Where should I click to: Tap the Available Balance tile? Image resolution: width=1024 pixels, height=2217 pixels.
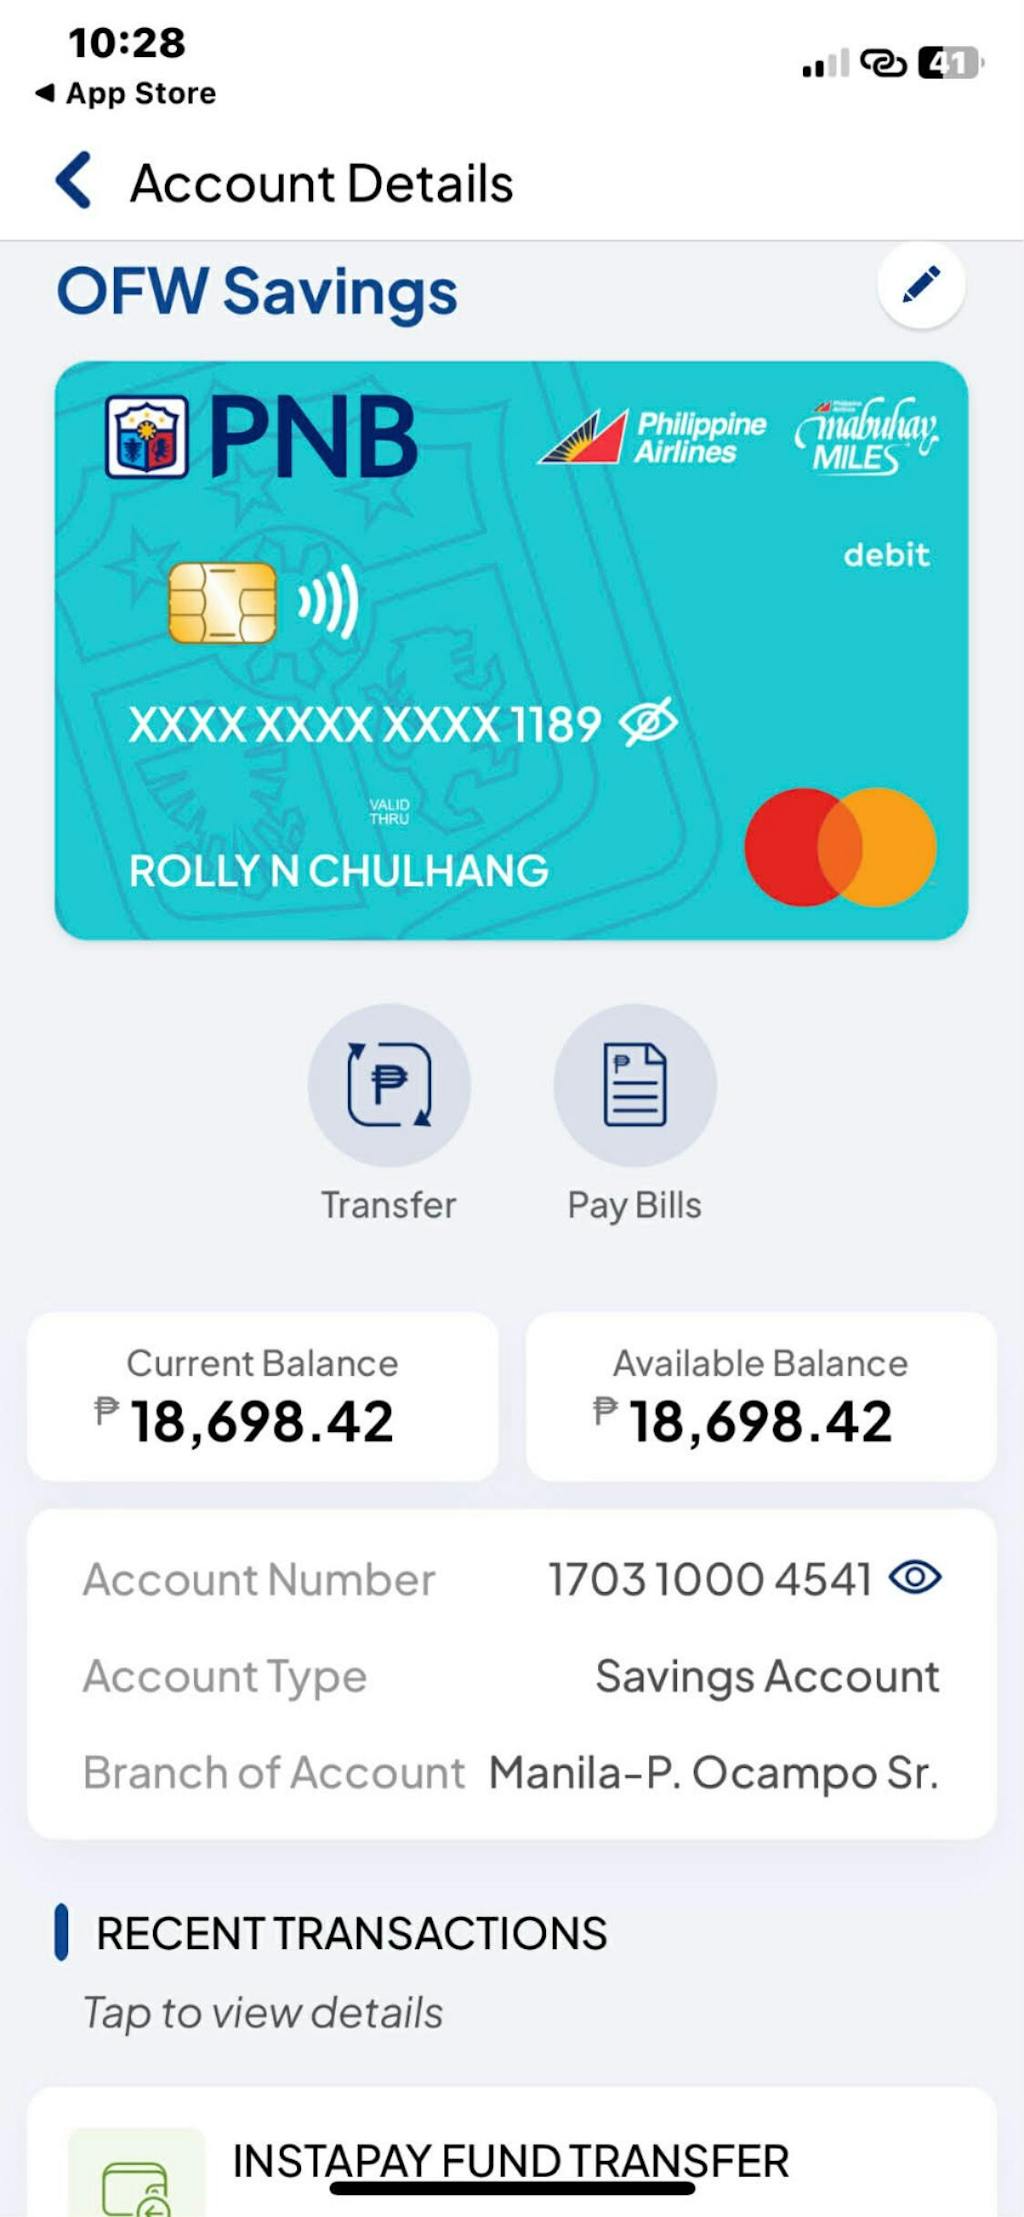click(x=761, y=1396)
